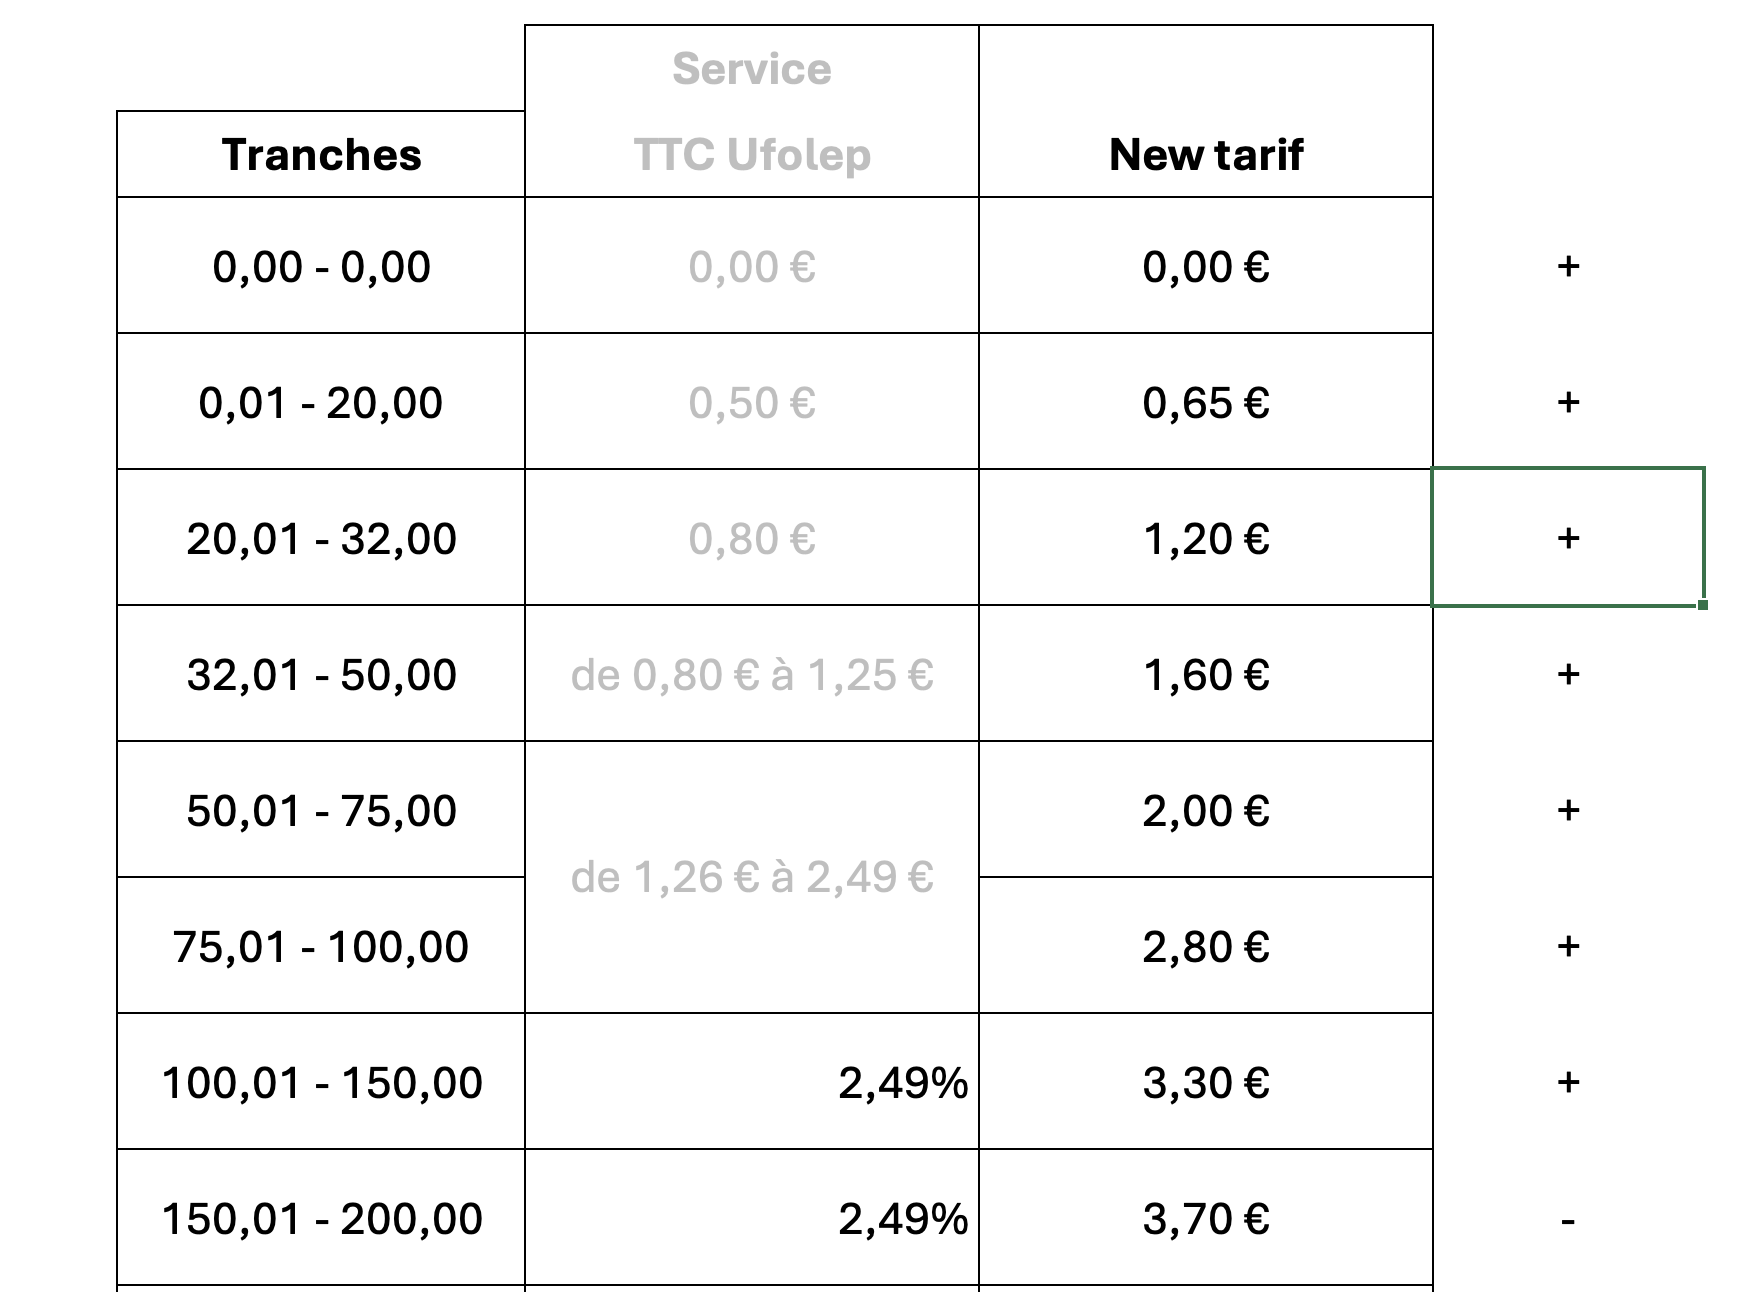Image resolution: width=1760 pixels, height=1292 pixels.
Task: Select the cell de 0,80 € à 1,25 €
Action: point(751,674)
